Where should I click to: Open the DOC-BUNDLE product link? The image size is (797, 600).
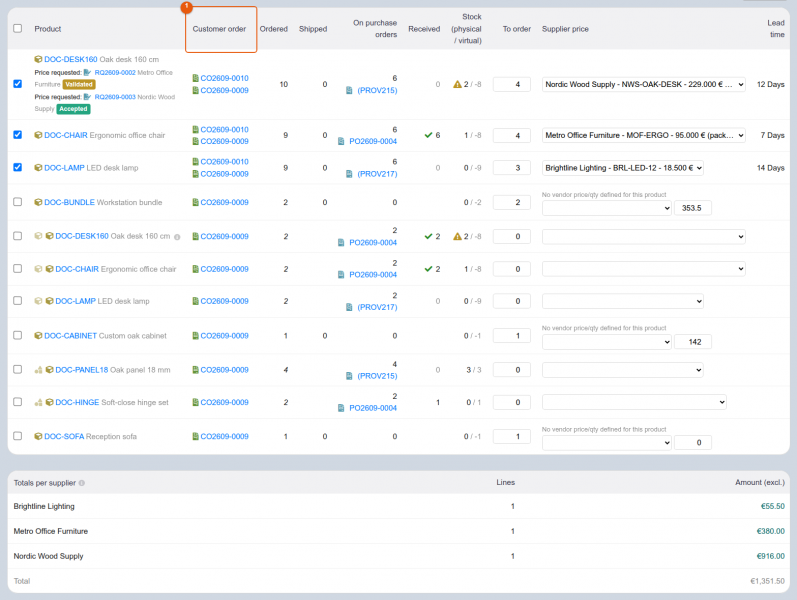click(x=69, y=202)
